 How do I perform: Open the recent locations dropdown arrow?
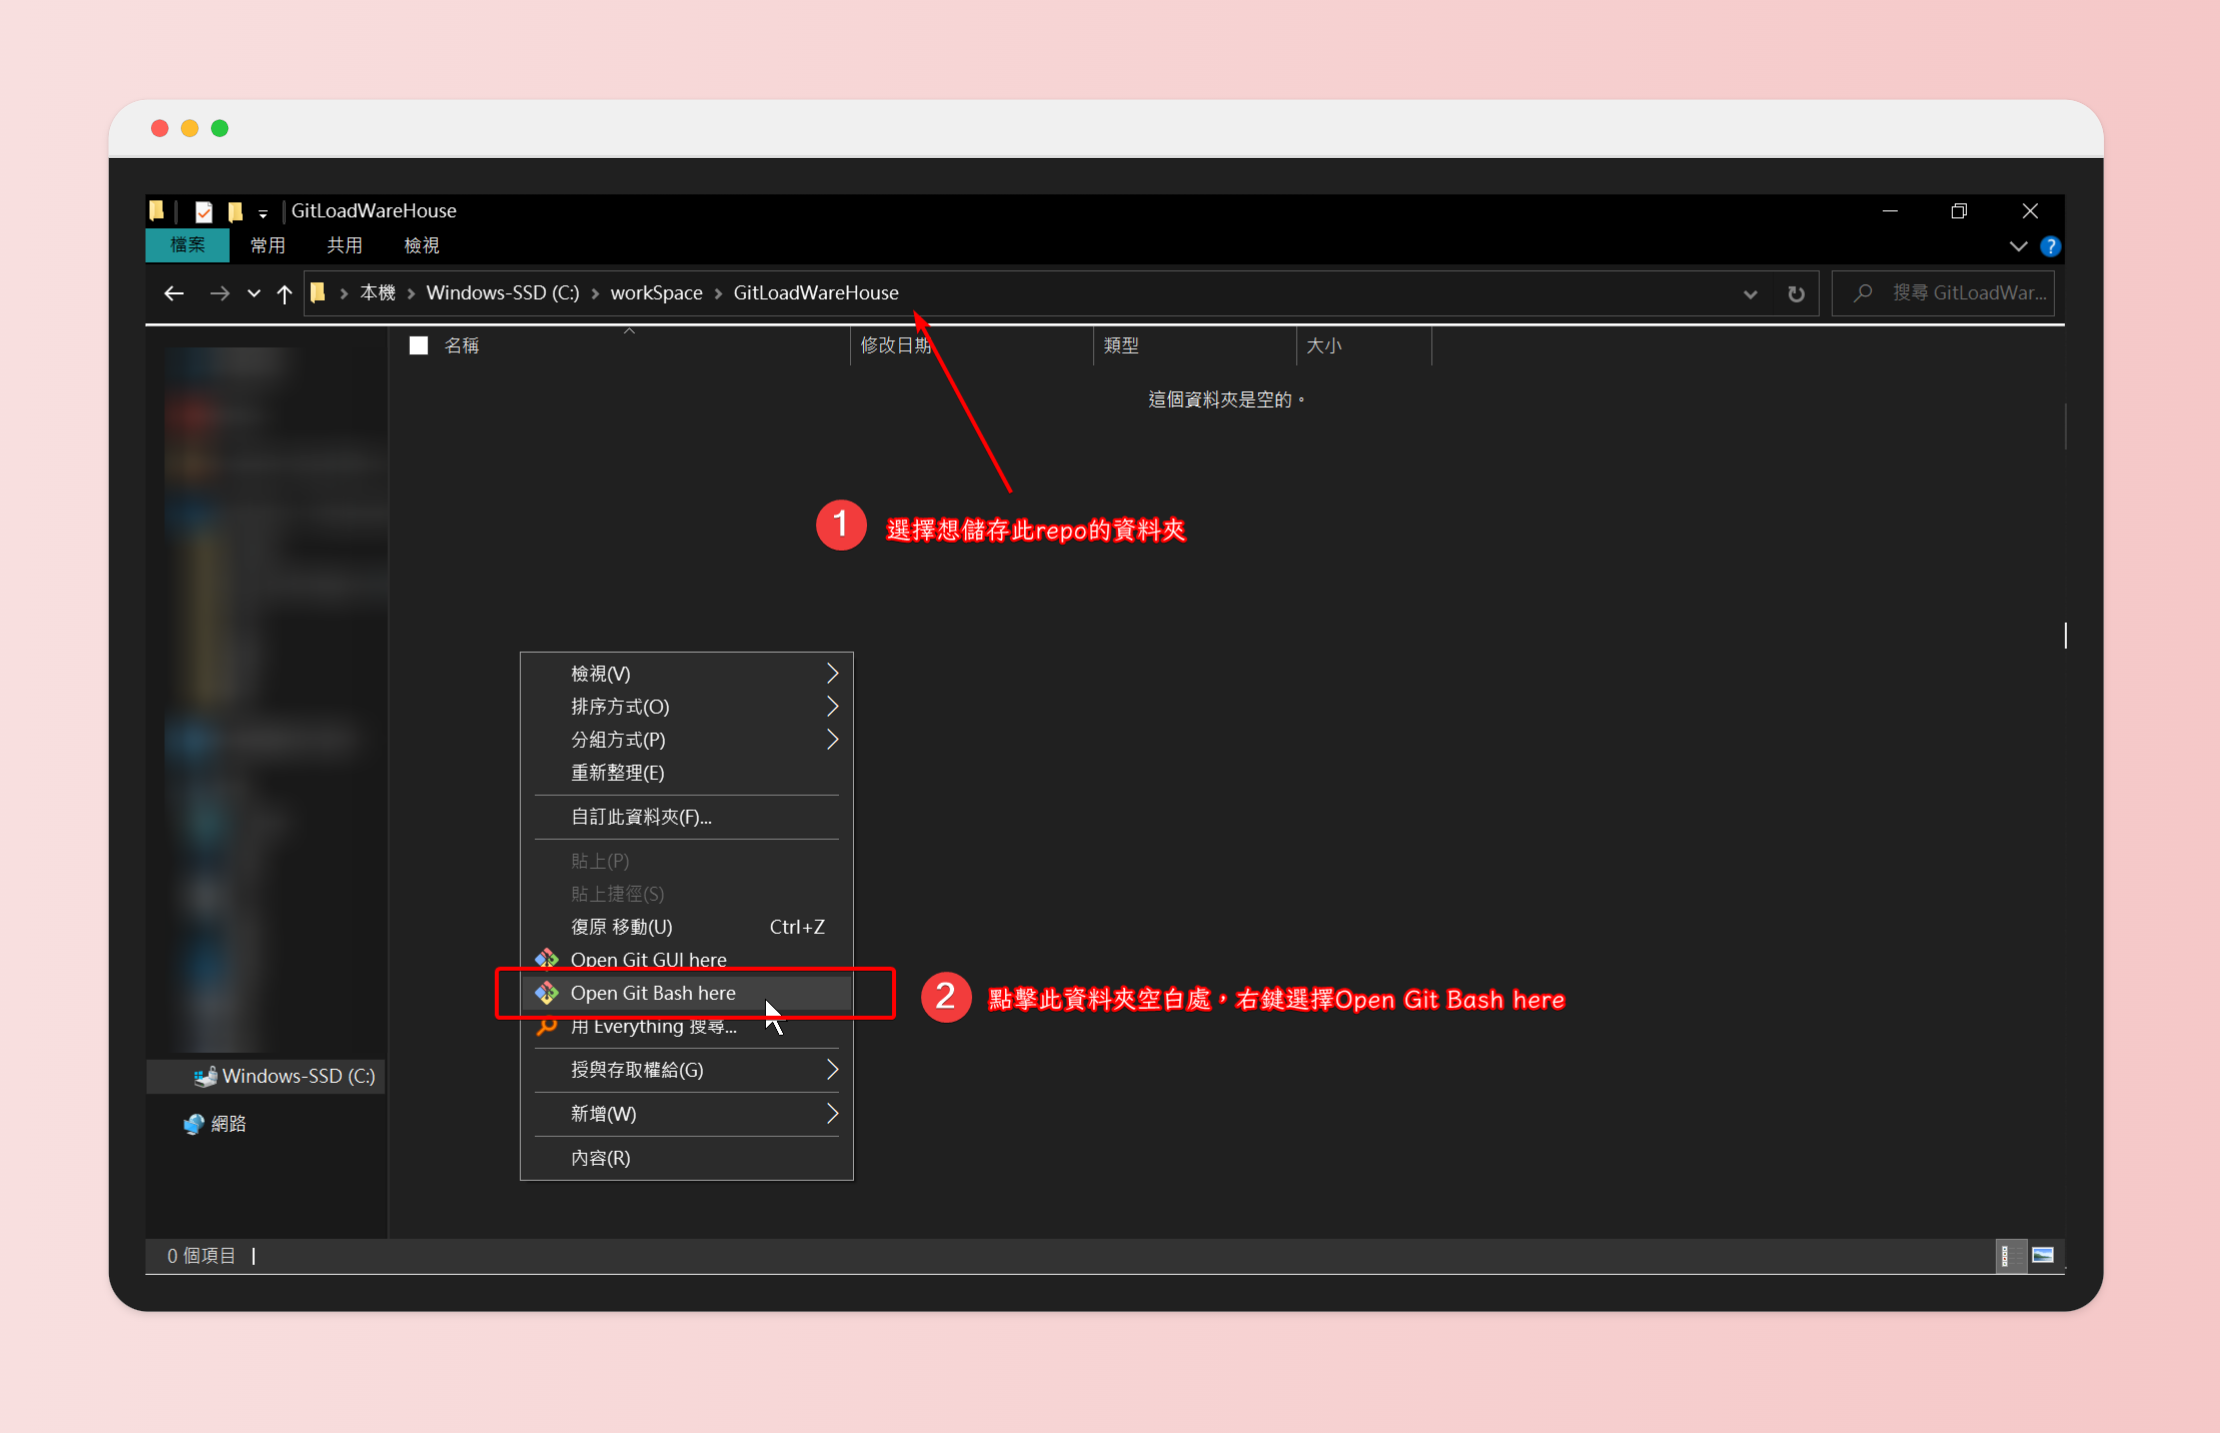coord(254,293)
